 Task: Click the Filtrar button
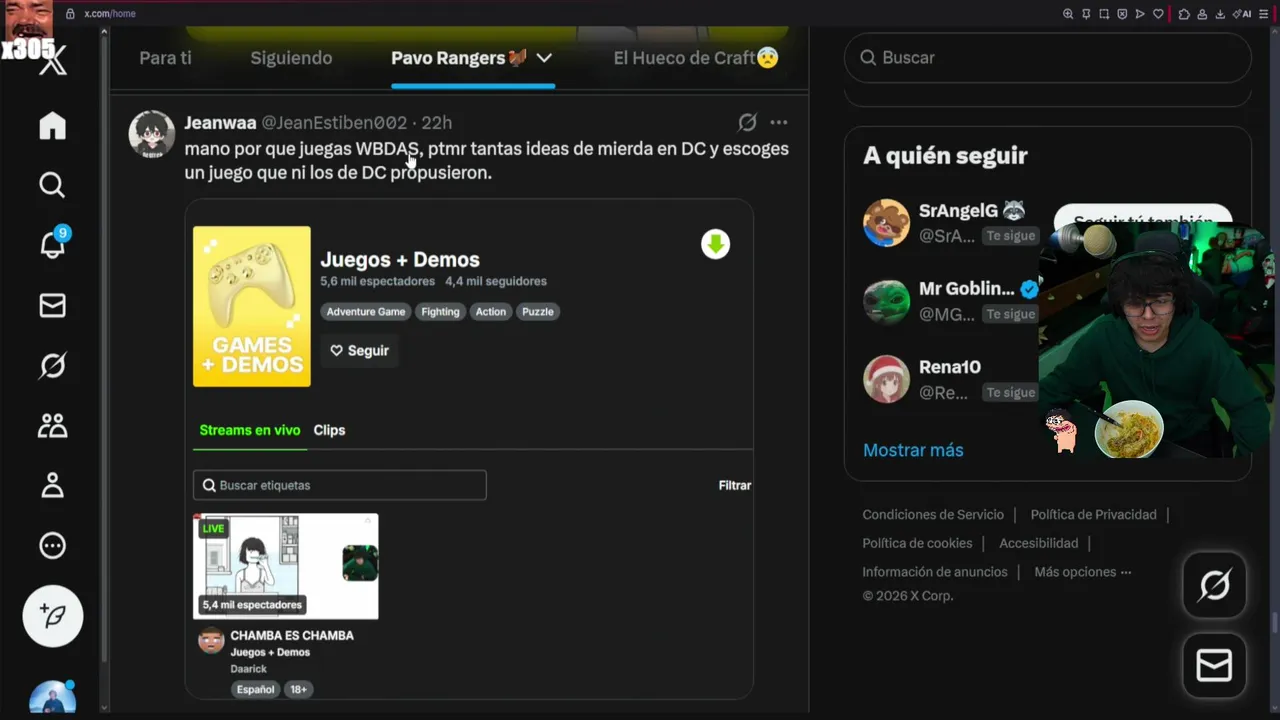point(735,485)
